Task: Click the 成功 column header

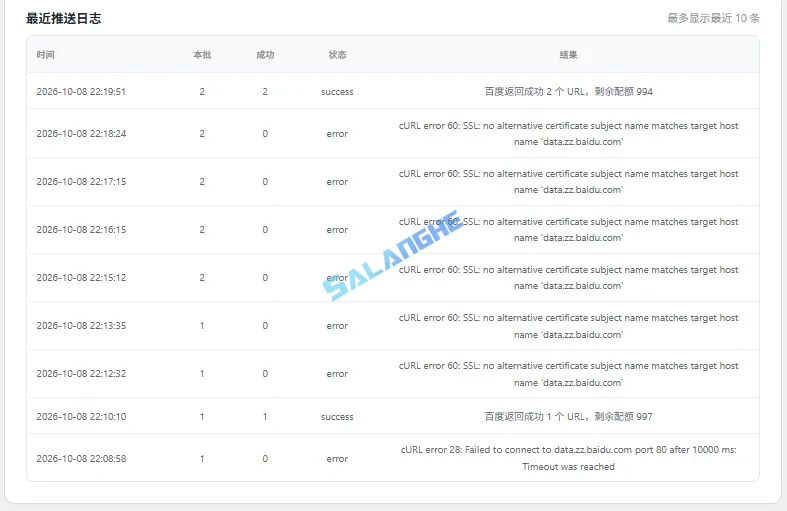Action: click(x=265, y=55)
